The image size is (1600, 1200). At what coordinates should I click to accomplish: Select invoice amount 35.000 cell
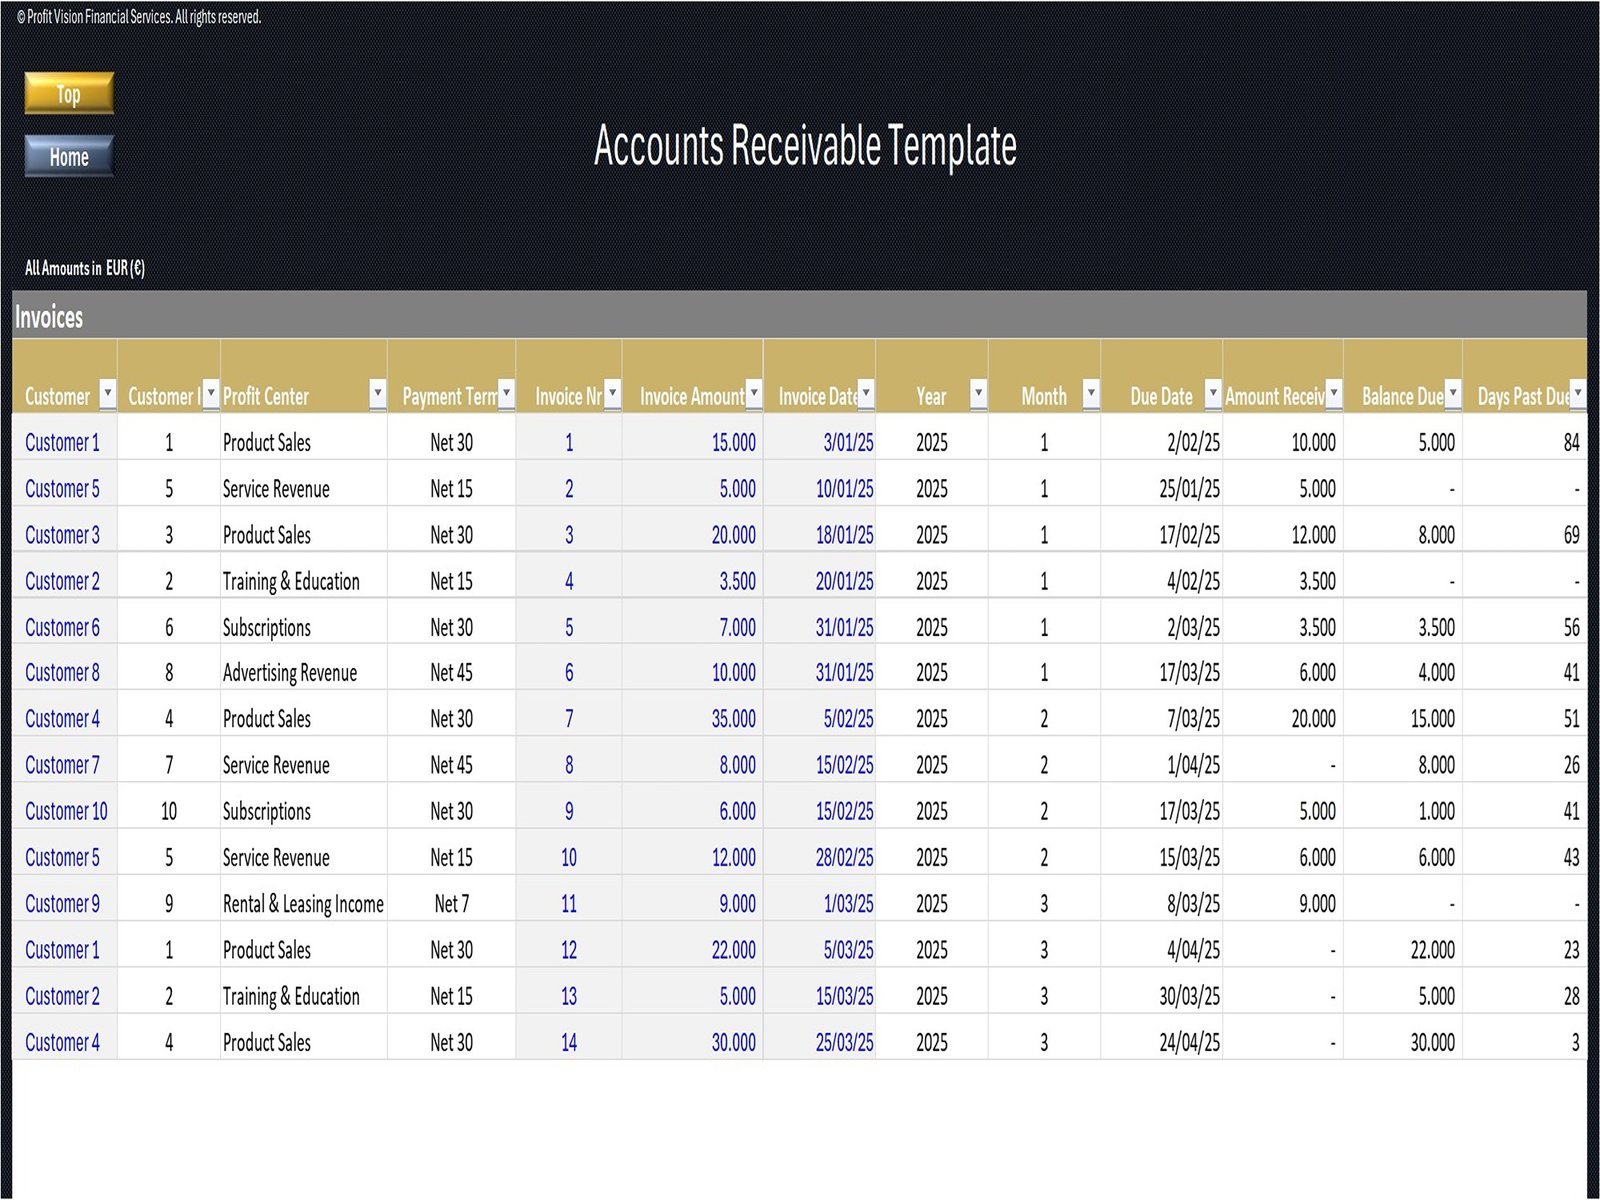click(x=733, y=719)
